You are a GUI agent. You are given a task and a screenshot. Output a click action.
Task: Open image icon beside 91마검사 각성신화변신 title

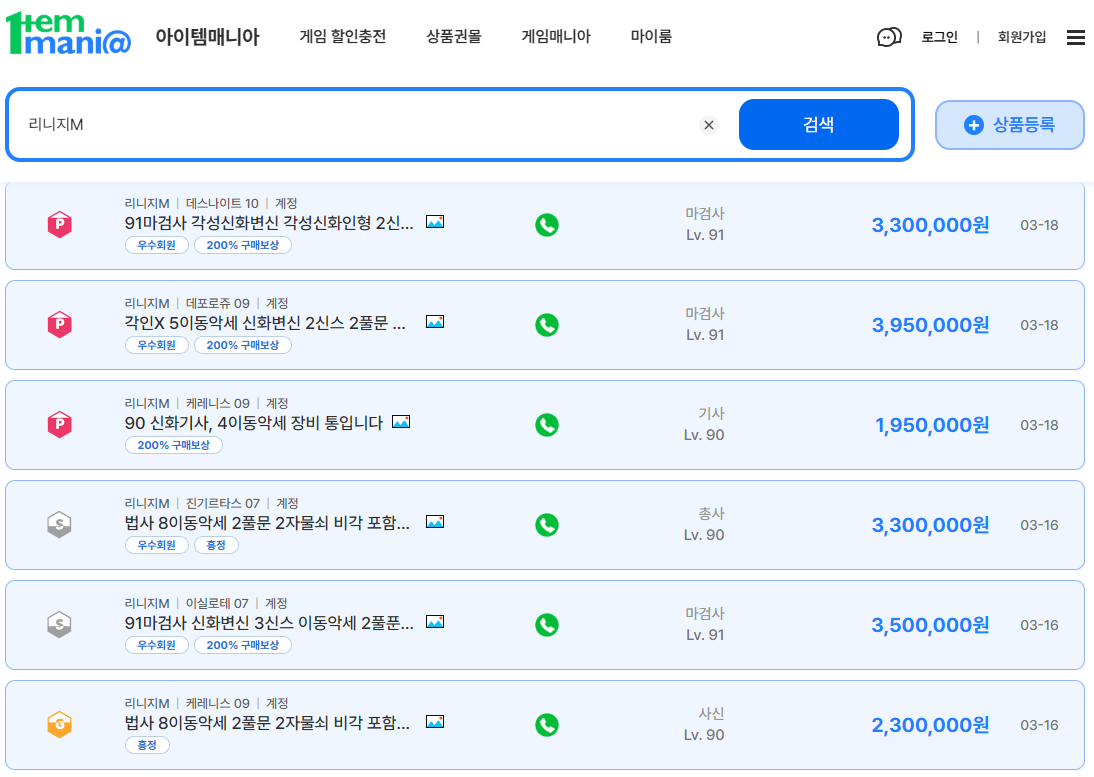pyautogui.click(x=435, y=222)
